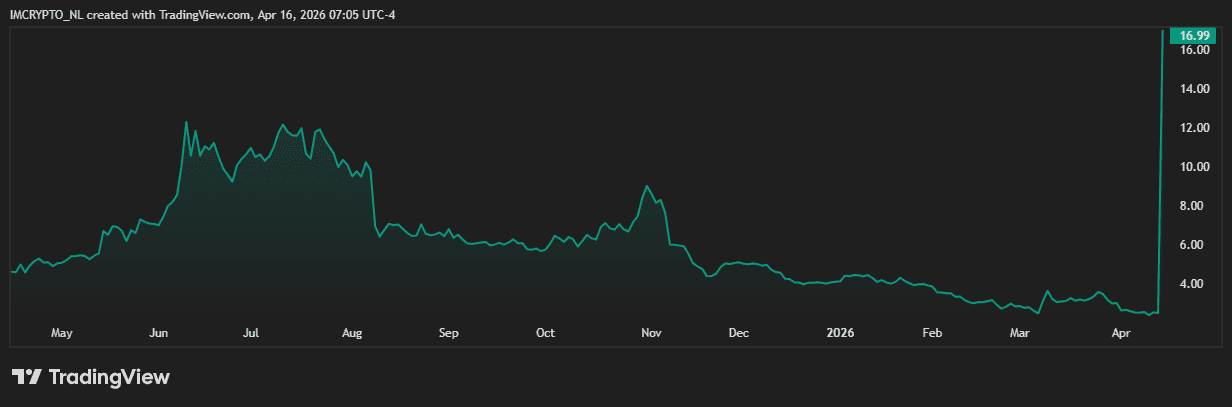Click the current price label 16.99

(1195, 36)
